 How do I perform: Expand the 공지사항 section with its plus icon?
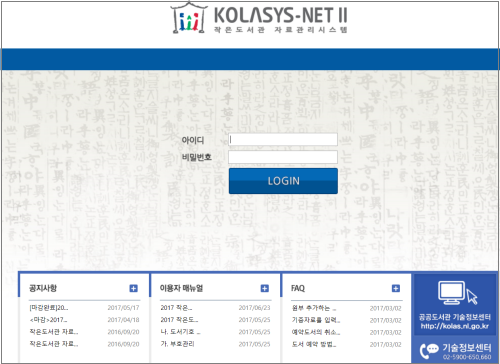point(133,288)
